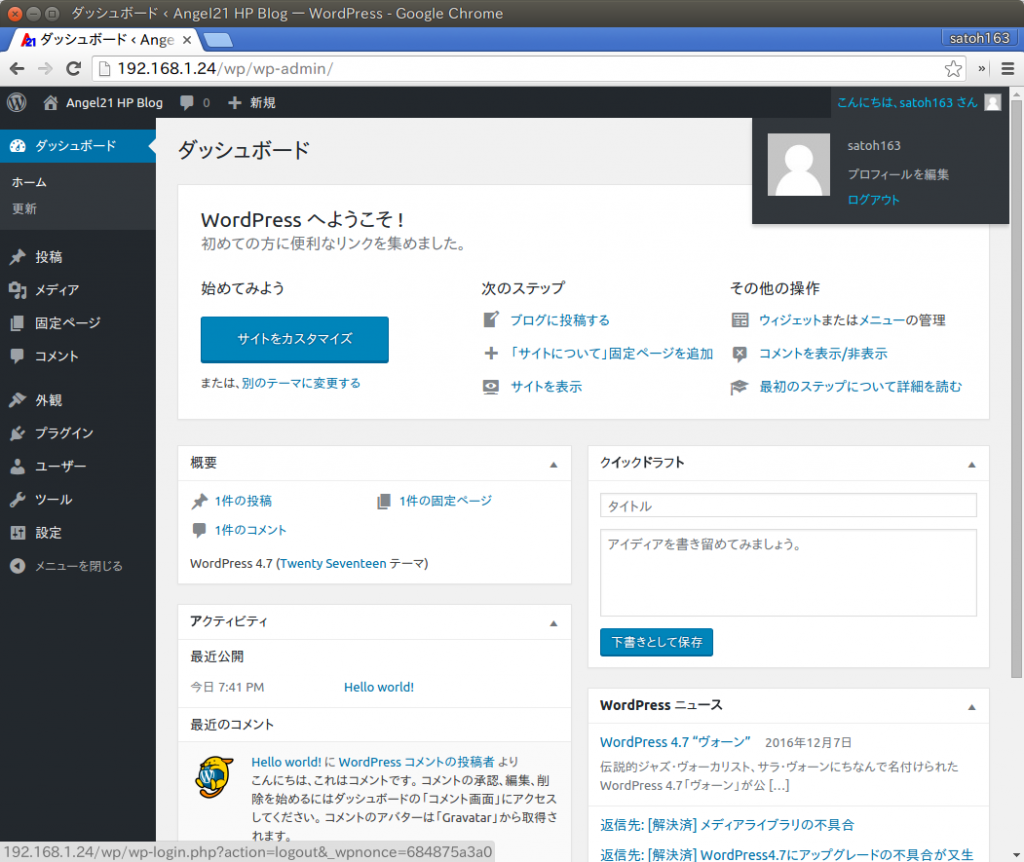Click the large satoh163 avatar image
The image size is (1024, 862).
(799, 165)
